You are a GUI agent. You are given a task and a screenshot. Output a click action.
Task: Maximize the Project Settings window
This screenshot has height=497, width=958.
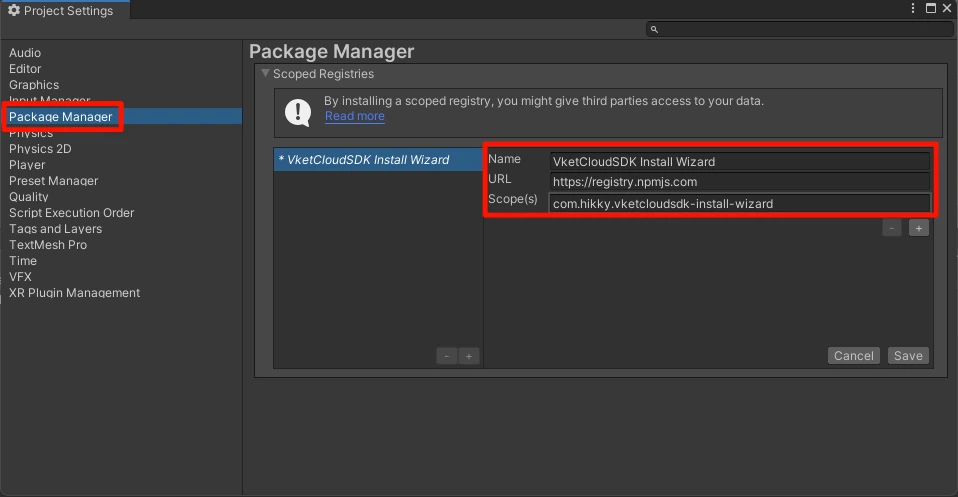point(930,9)
